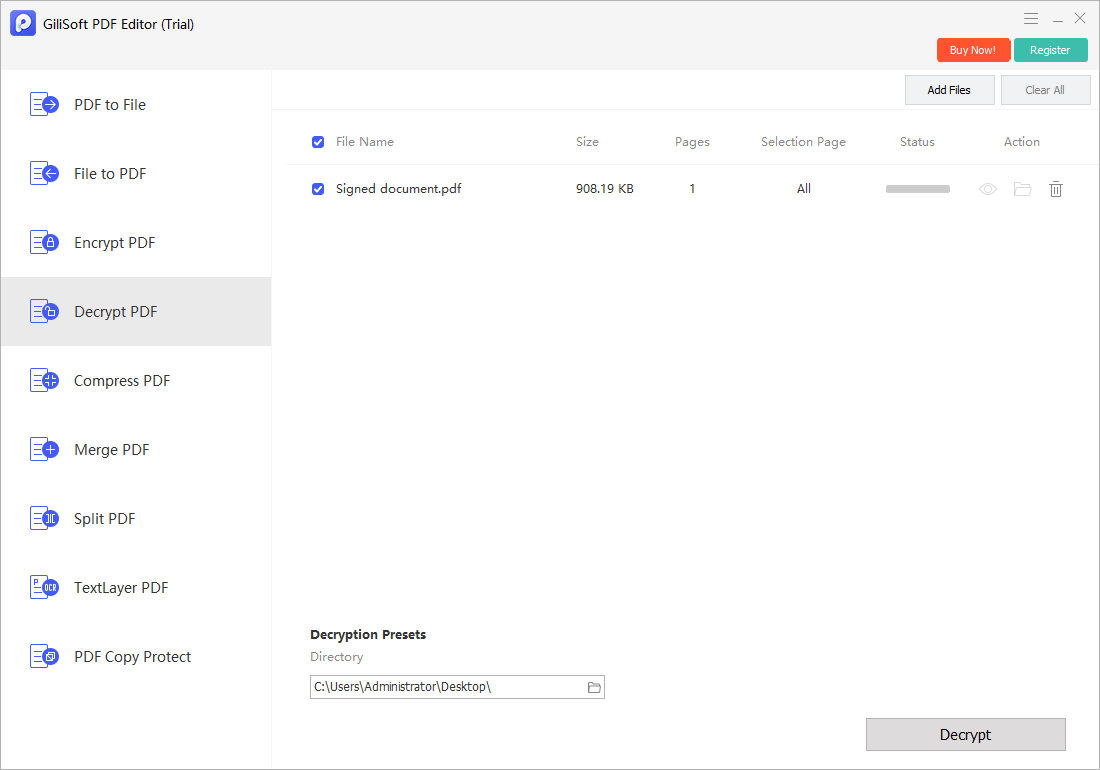Select Decrypt PDF label in the sidebar

[116, 311]
